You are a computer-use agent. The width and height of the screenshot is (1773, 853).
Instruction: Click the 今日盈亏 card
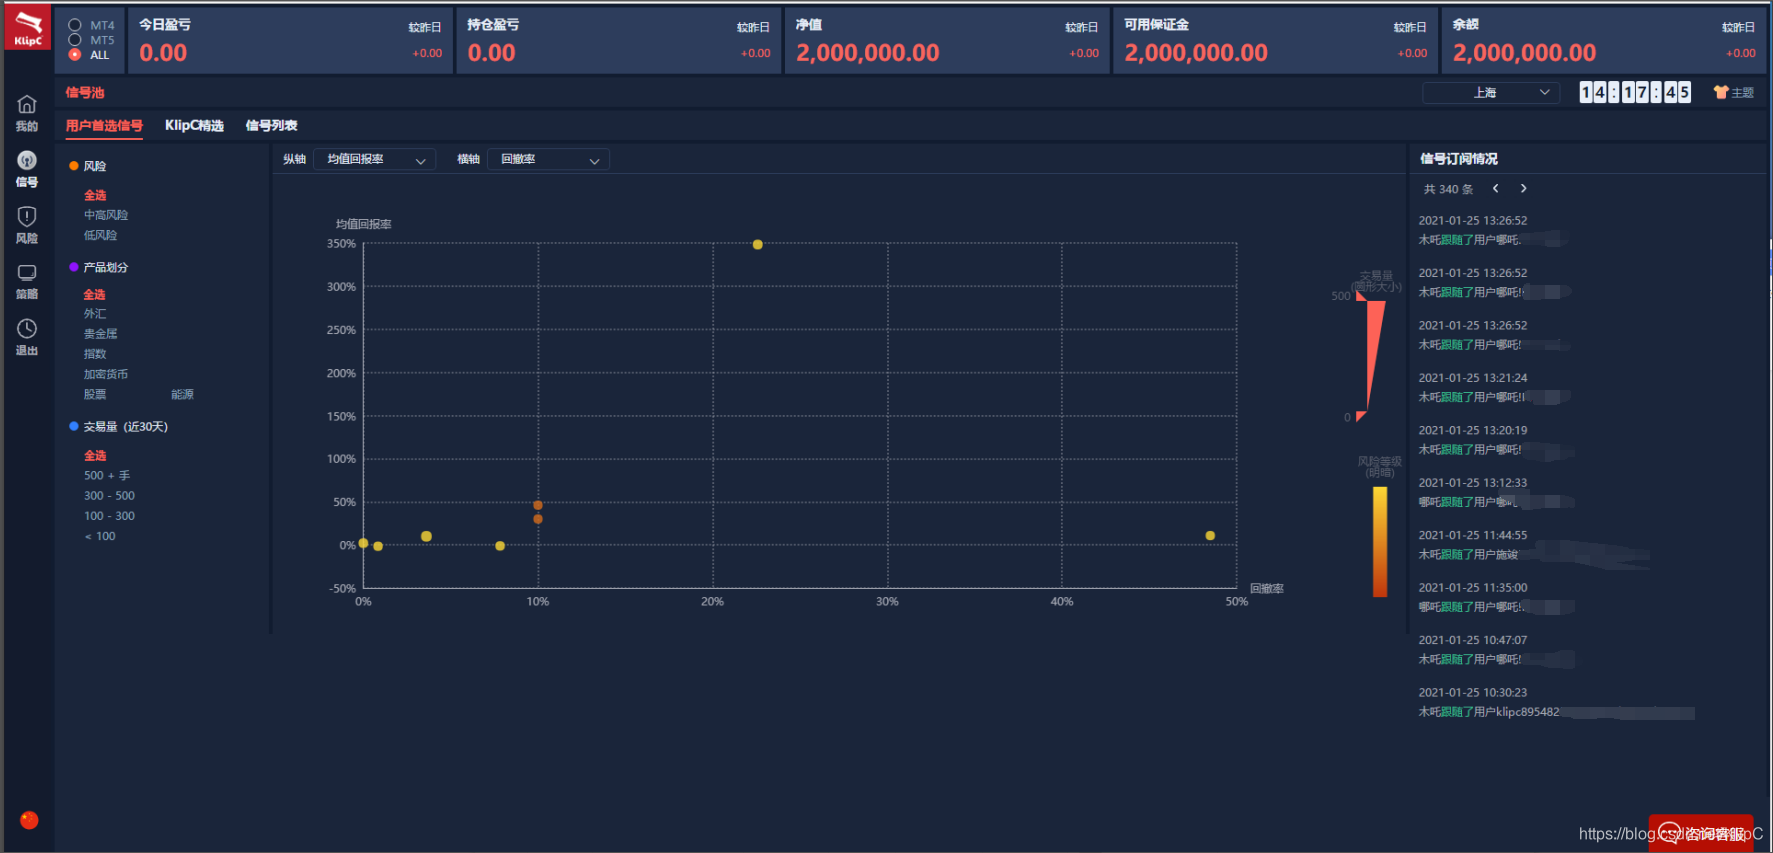(290, 40)
